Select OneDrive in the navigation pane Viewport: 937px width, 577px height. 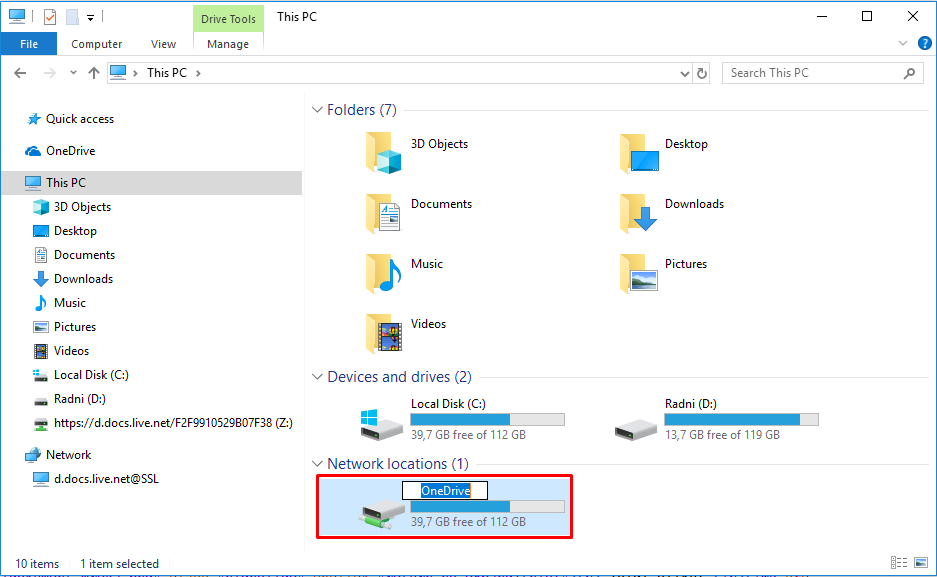click(x=71, y=151)
